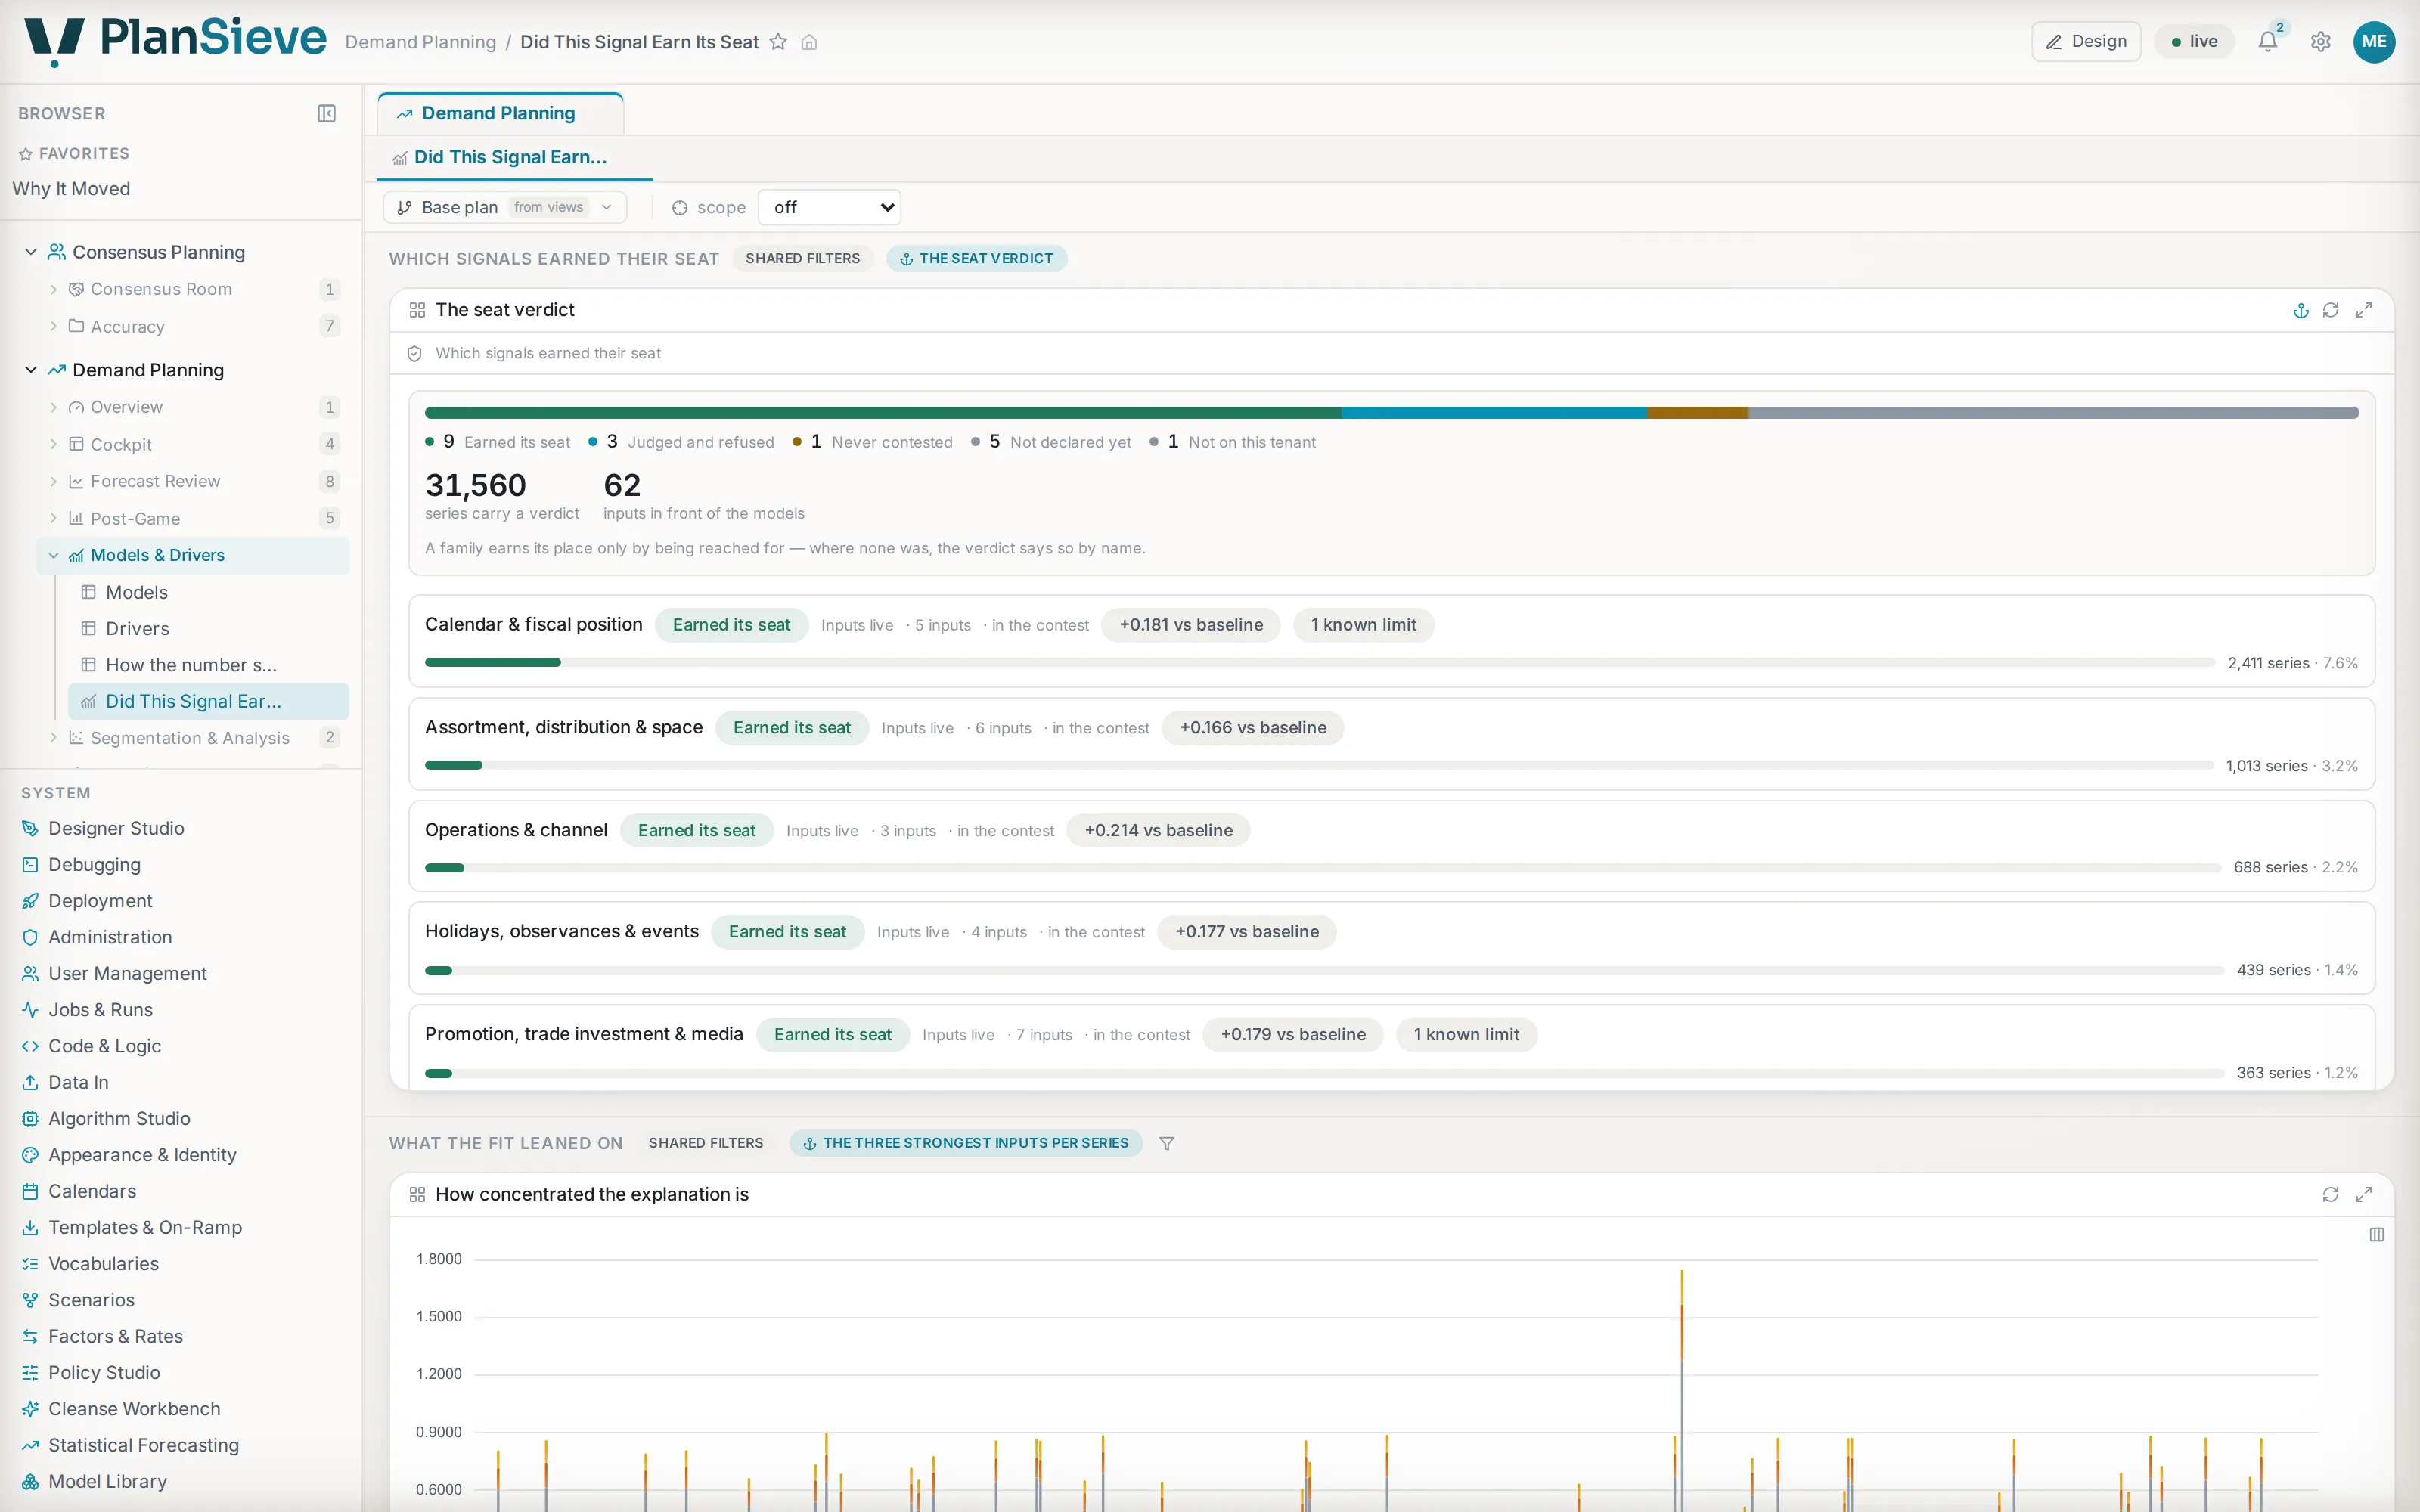Refresh The seat verdict card
Image resolution: width=2420 pixels, height=1512 pixels.
click(2330, 310)
